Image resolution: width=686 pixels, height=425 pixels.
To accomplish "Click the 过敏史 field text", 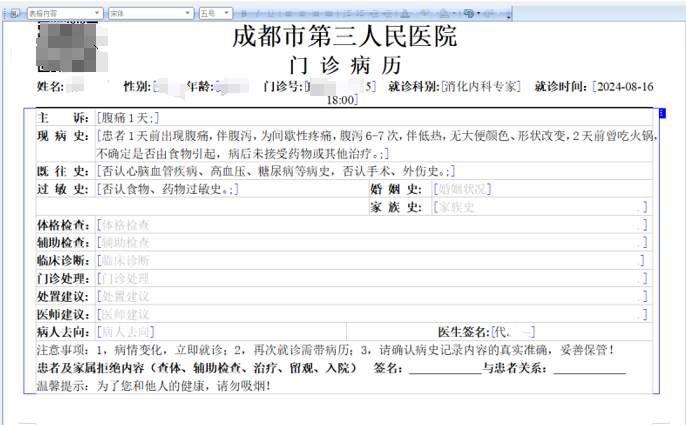I will pos(168,189).
